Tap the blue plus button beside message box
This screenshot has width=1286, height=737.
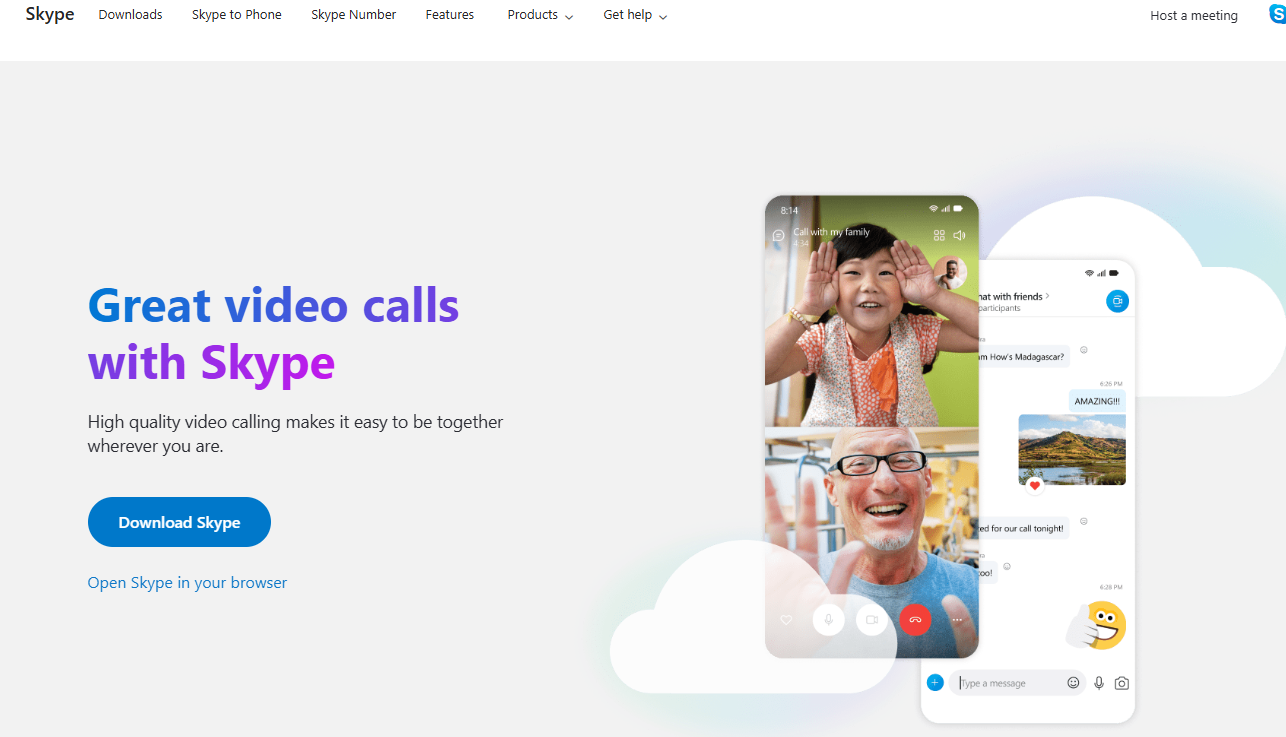click(935, 683)
